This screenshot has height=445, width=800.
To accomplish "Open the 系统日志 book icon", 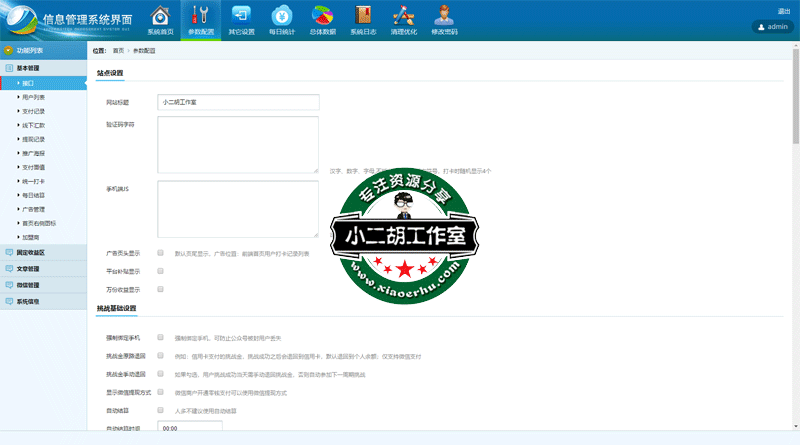I will 363,15.
